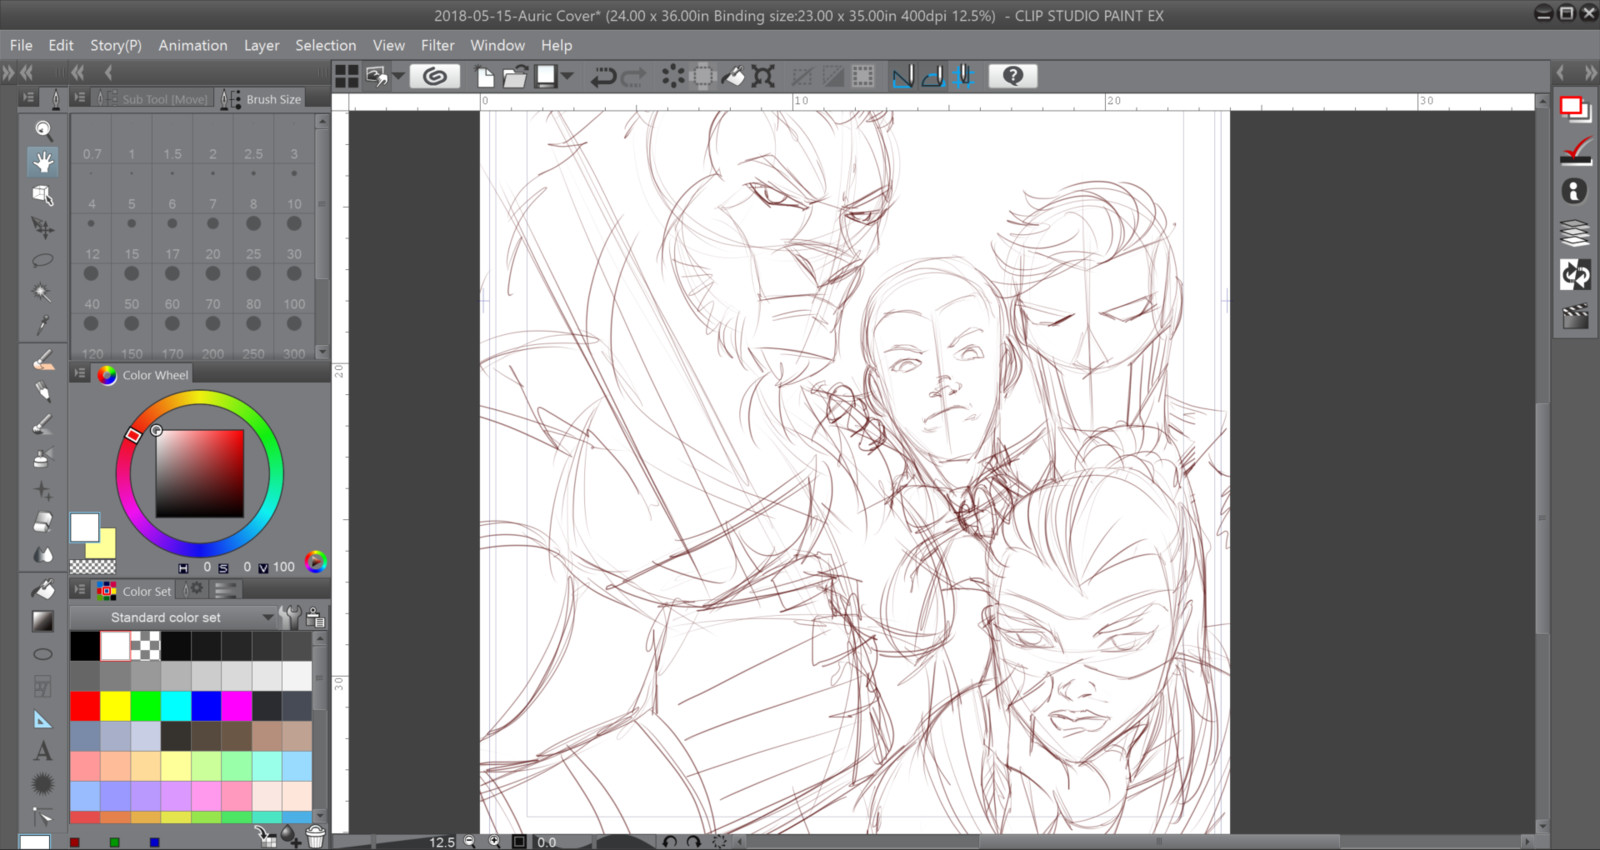Open dropdown arrow beside the layout switch icon
This screenshot has width=1600, height=850.
pos(398,77)
